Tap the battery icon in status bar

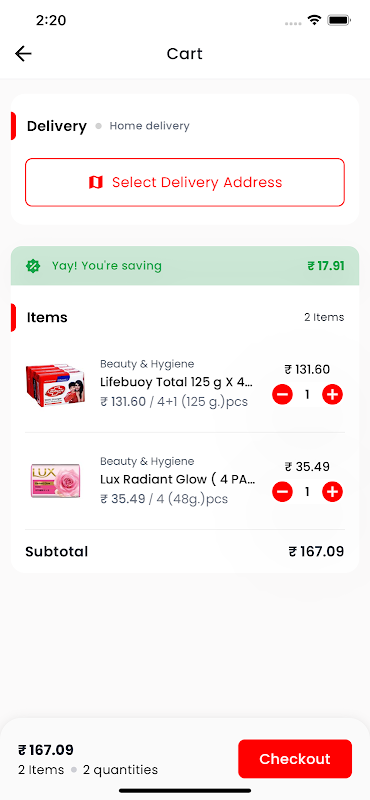[338, 20]
